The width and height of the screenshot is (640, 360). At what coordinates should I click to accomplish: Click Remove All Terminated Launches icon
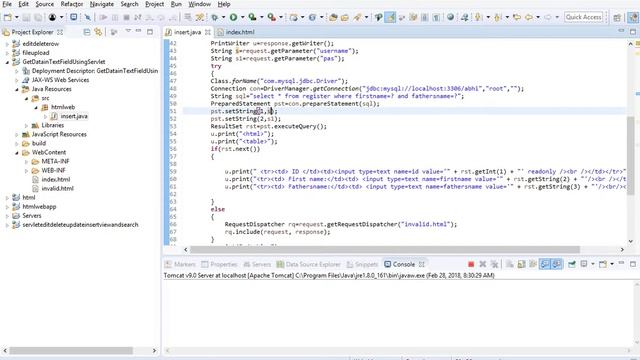494,264
